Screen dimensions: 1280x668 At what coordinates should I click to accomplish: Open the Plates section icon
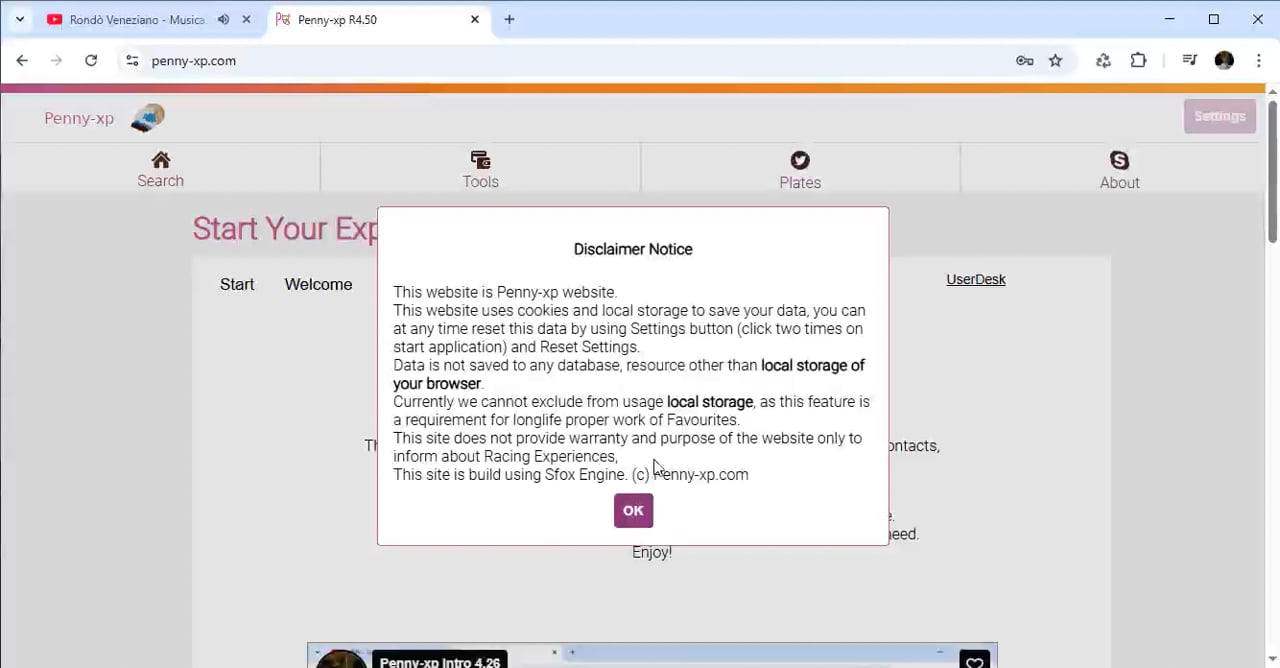click(800, 160)
